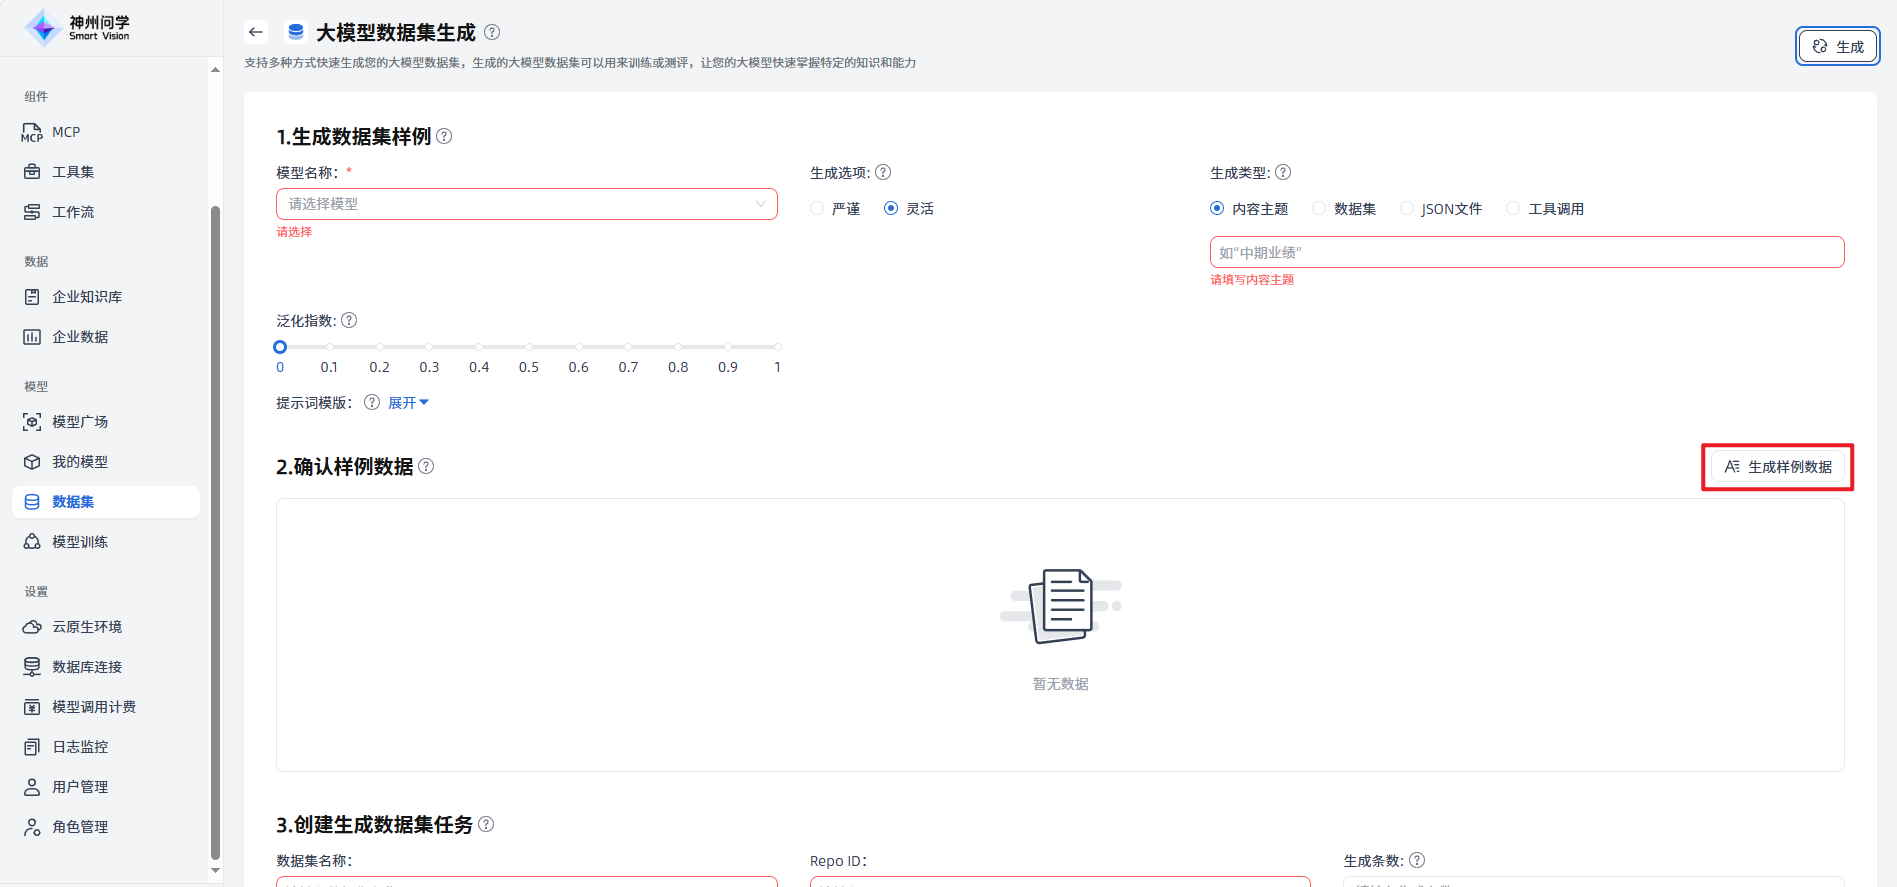Image resolution: width=1897 pixels, height=887 pixels.
Task: Click the help icon beside 生成选项
Action: click(883, 172)
